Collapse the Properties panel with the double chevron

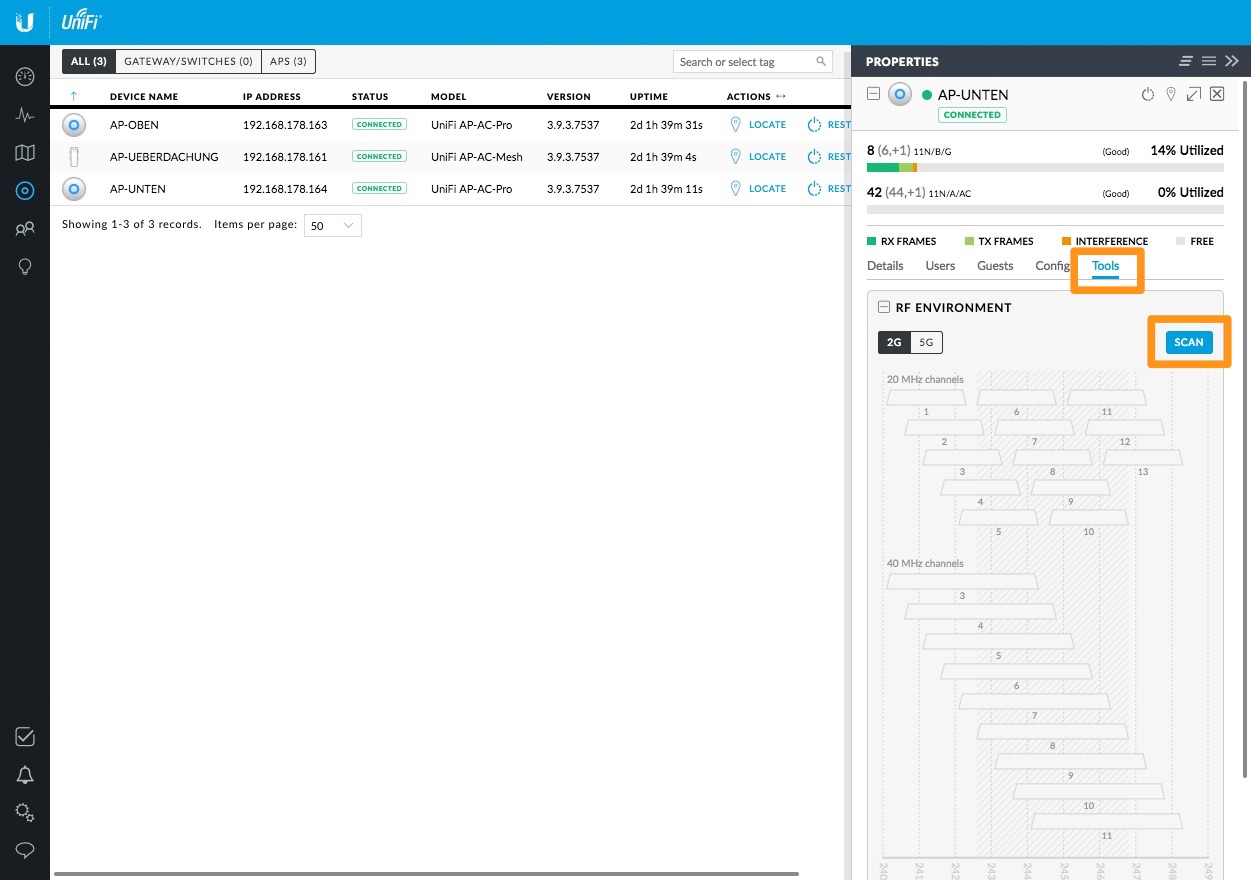pyautogui.click(x=1232, y=61)
